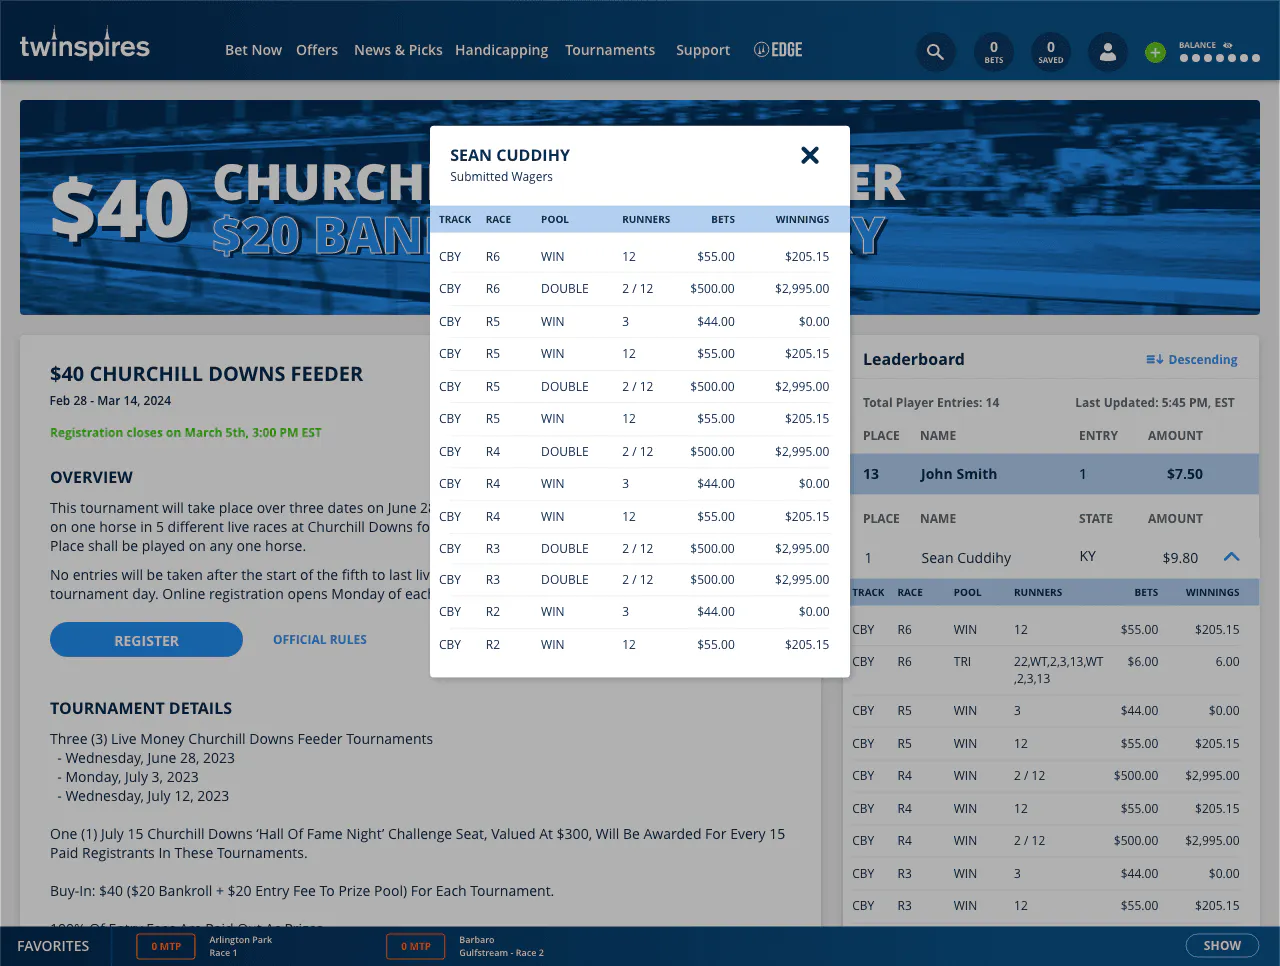The width and height of the screenshot is (1280, 966).
Task: Click the POOL column header in the dialog
Action: click(x=555, y=220)
